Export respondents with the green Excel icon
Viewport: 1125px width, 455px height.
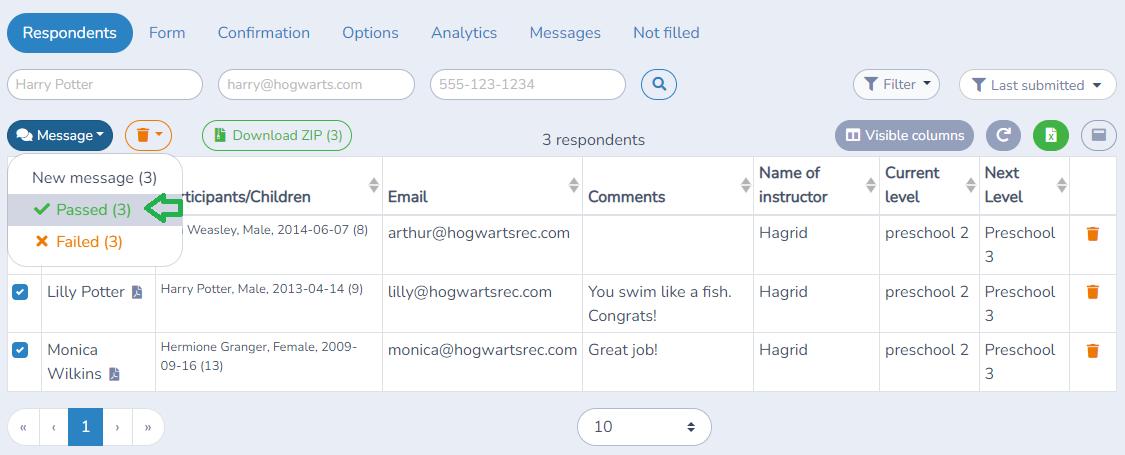[1050, 135]
